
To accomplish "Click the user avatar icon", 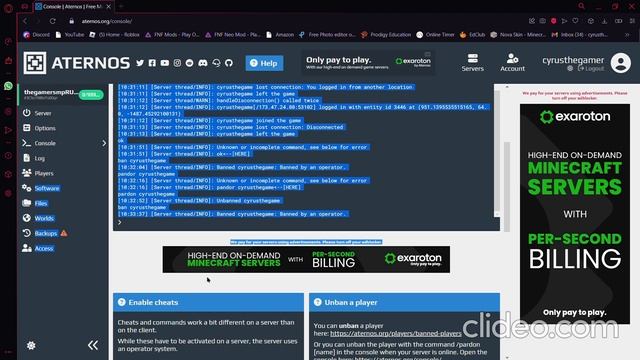I will 621,63.
